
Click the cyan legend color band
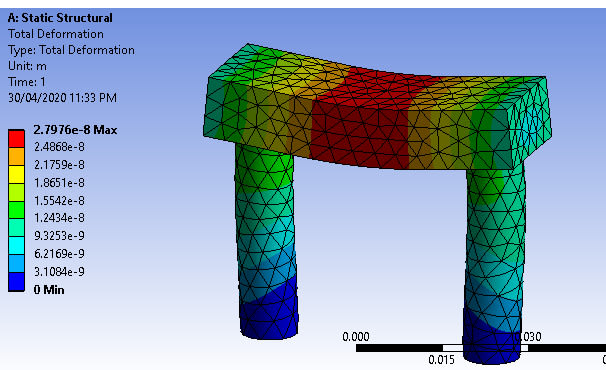pos(16,246)
